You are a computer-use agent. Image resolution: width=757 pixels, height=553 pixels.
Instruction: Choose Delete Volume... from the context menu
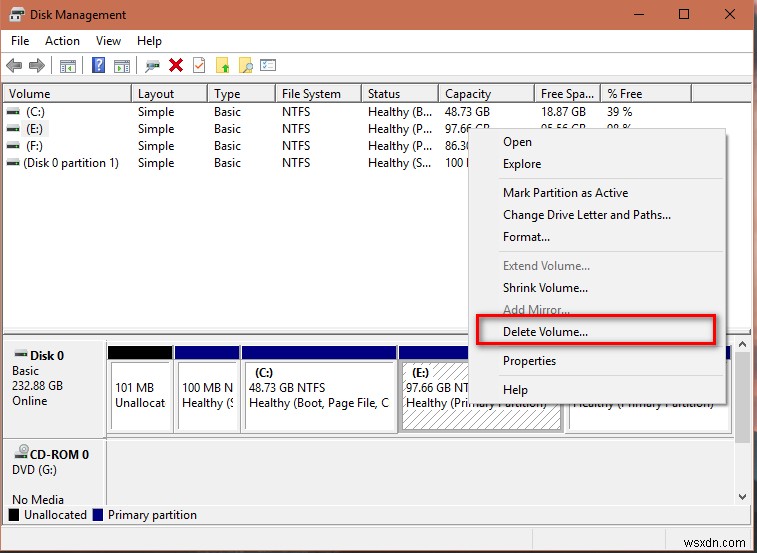[x=545, y=332]
